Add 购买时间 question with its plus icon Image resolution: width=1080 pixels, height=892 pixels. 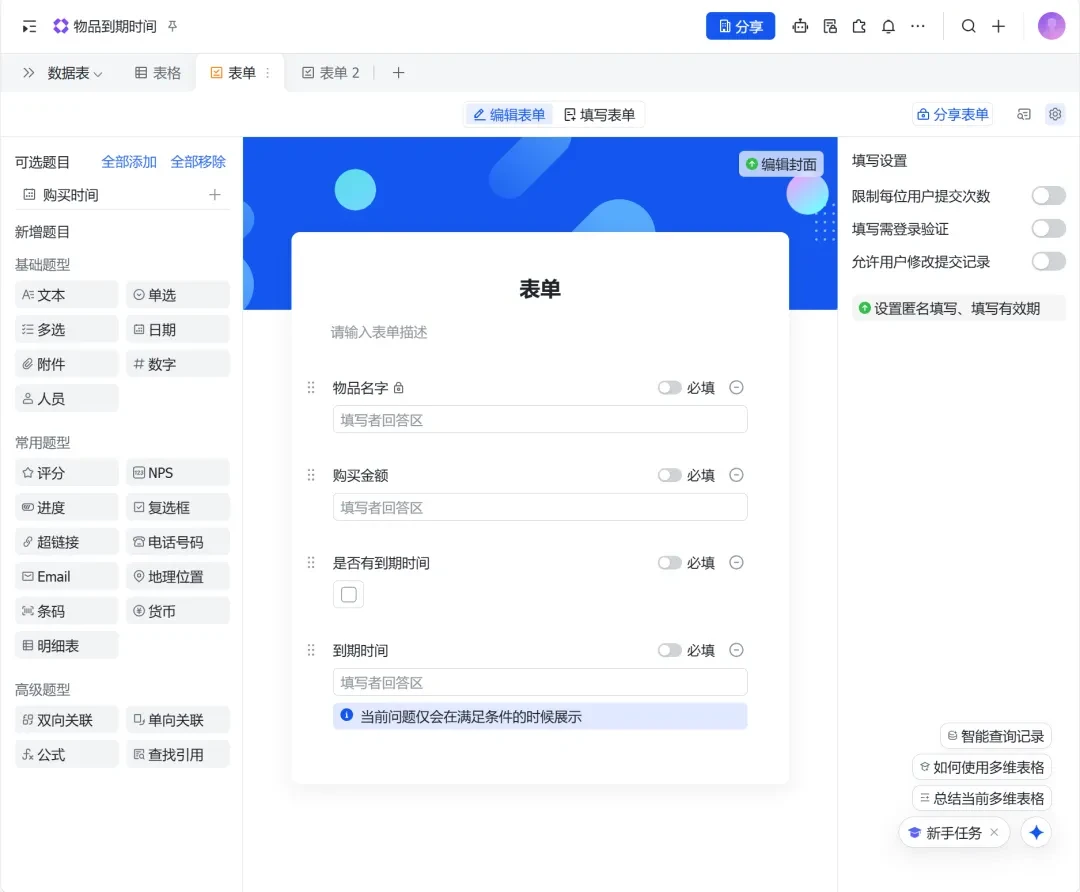point(215,195)
